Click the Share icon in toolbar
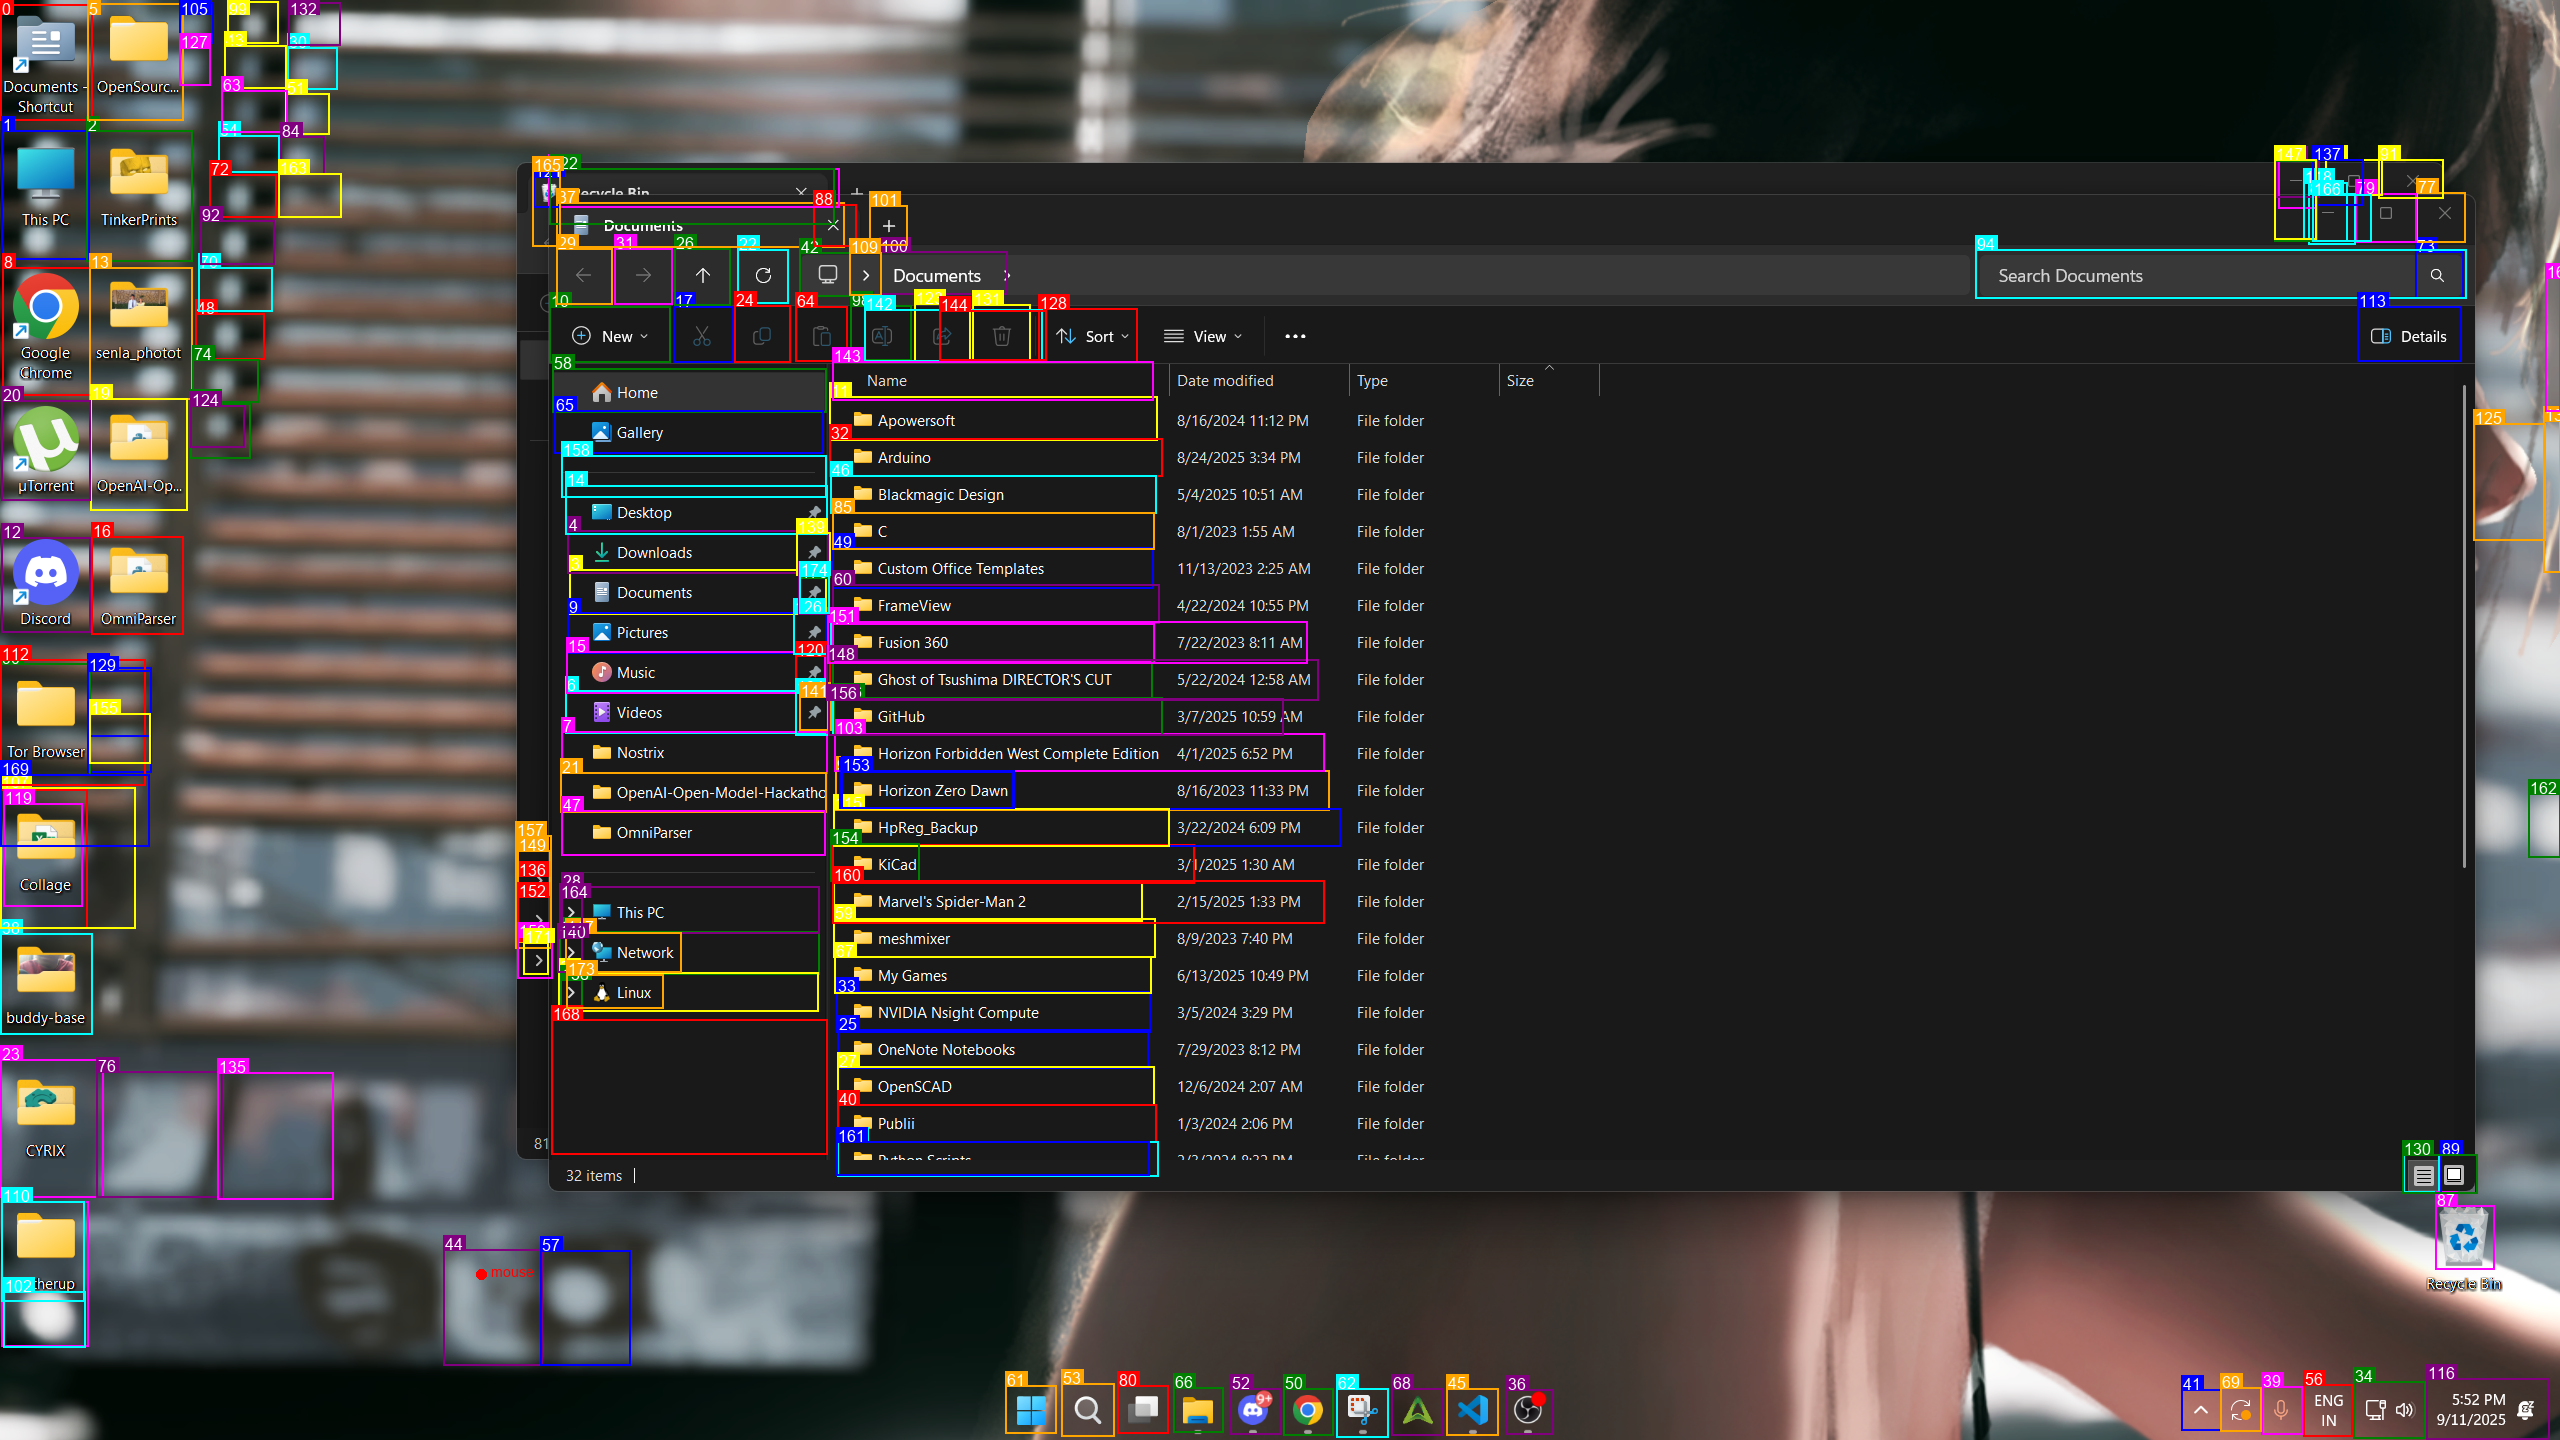 tap(942, 336)
